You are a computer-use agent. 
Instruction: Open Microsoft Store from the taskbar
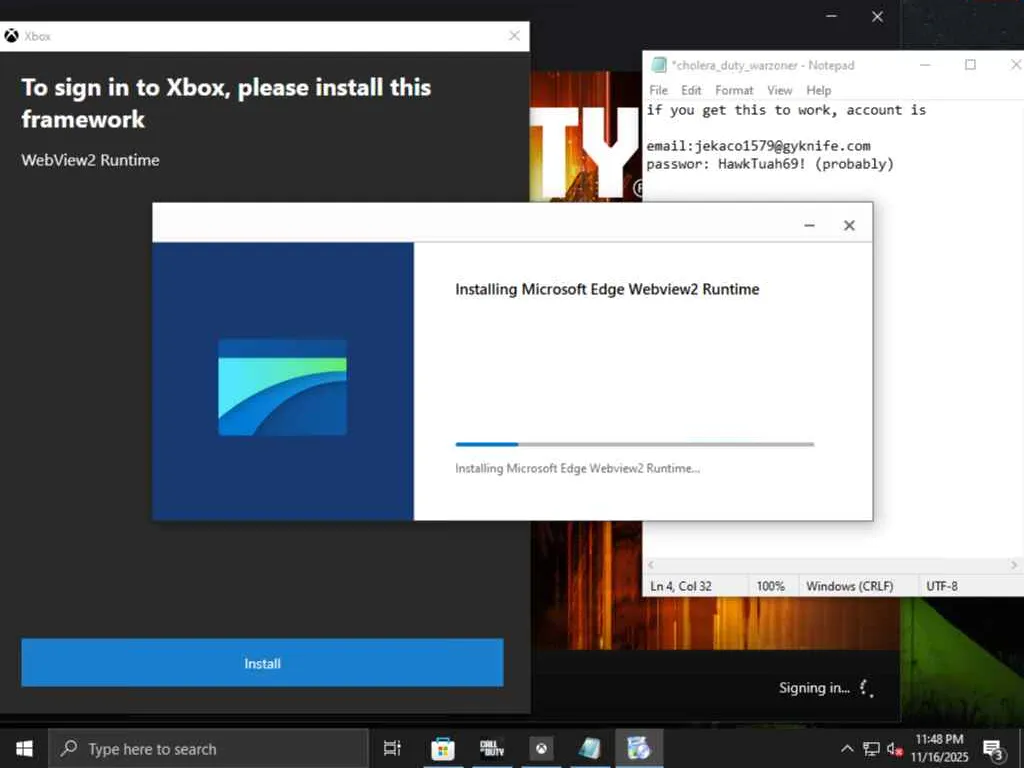tap(442, 748)
